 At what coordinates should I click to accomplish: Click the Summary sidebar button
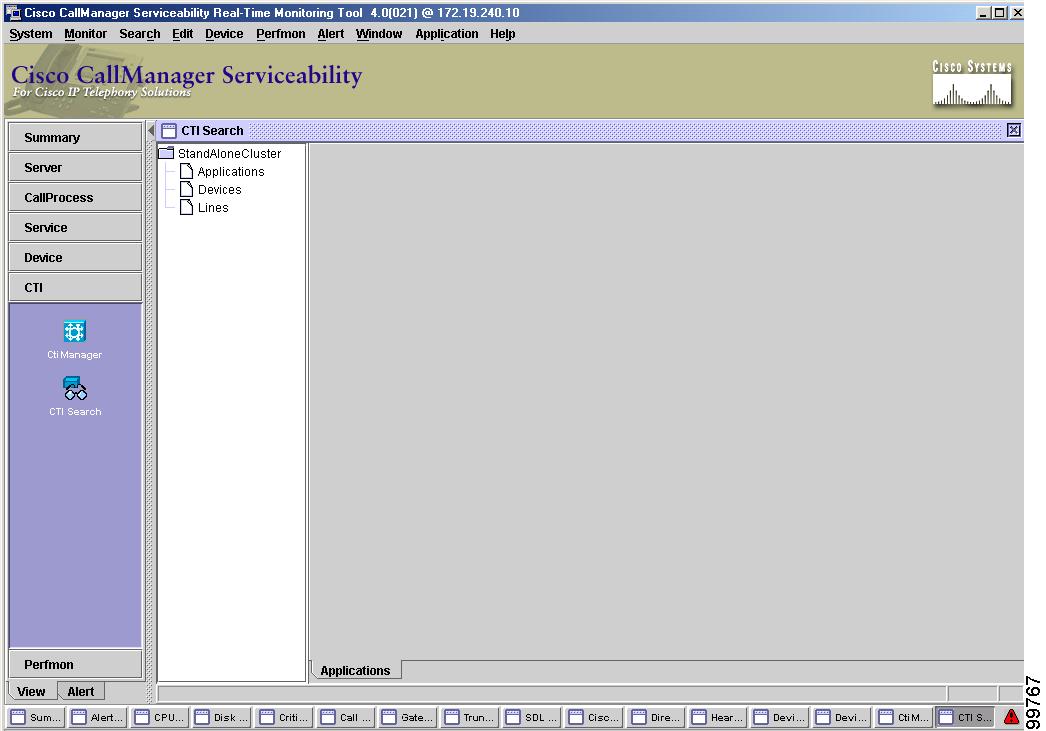click(75, 137)
